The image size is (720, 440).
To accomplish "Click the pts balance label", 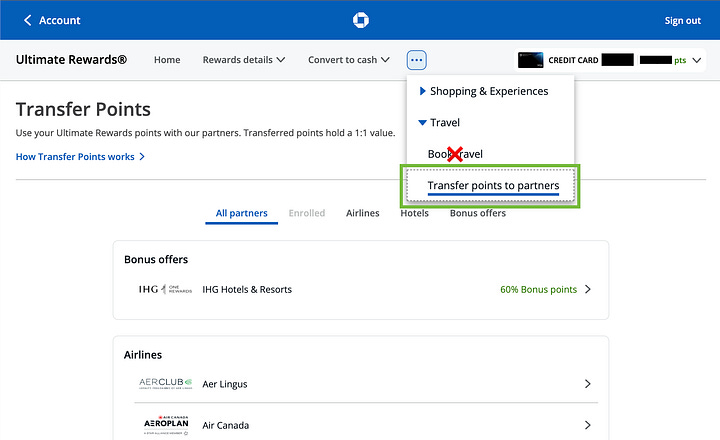I will [680, 60].
